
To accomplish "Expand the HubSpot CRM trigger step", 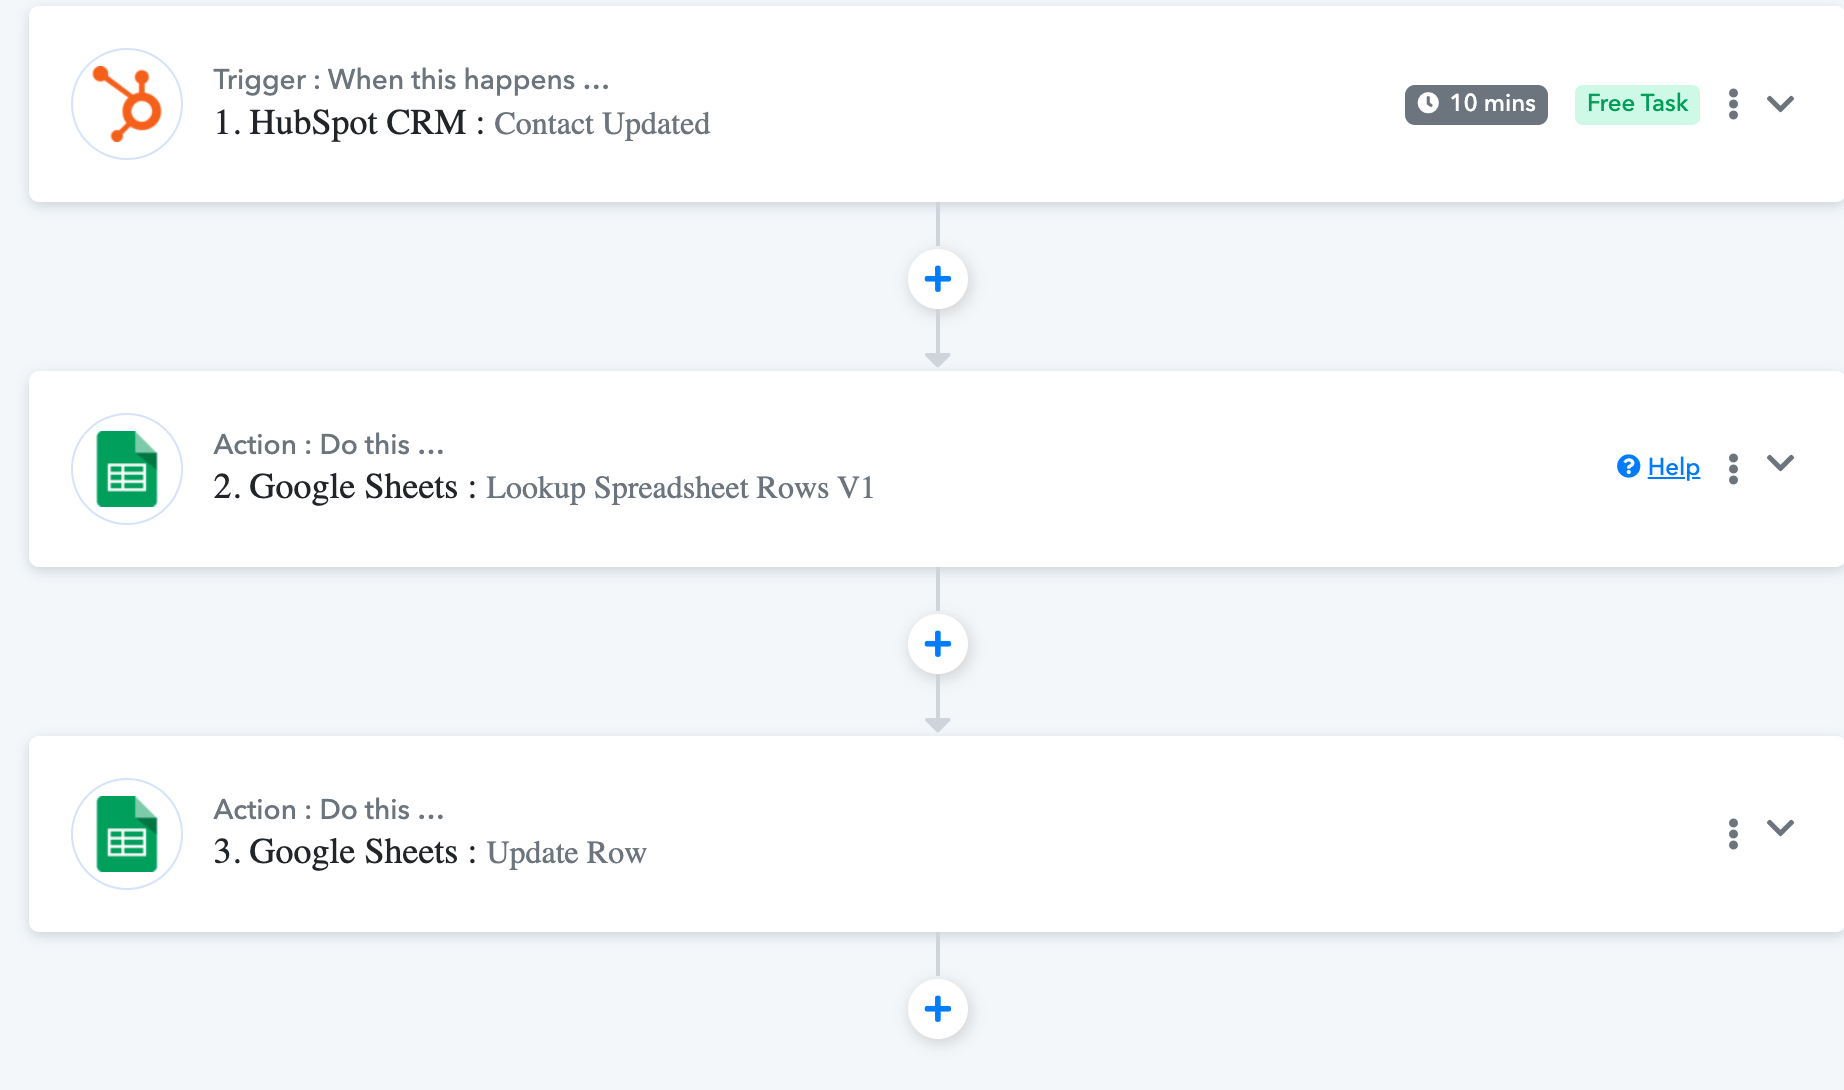I will [1780, 103].
